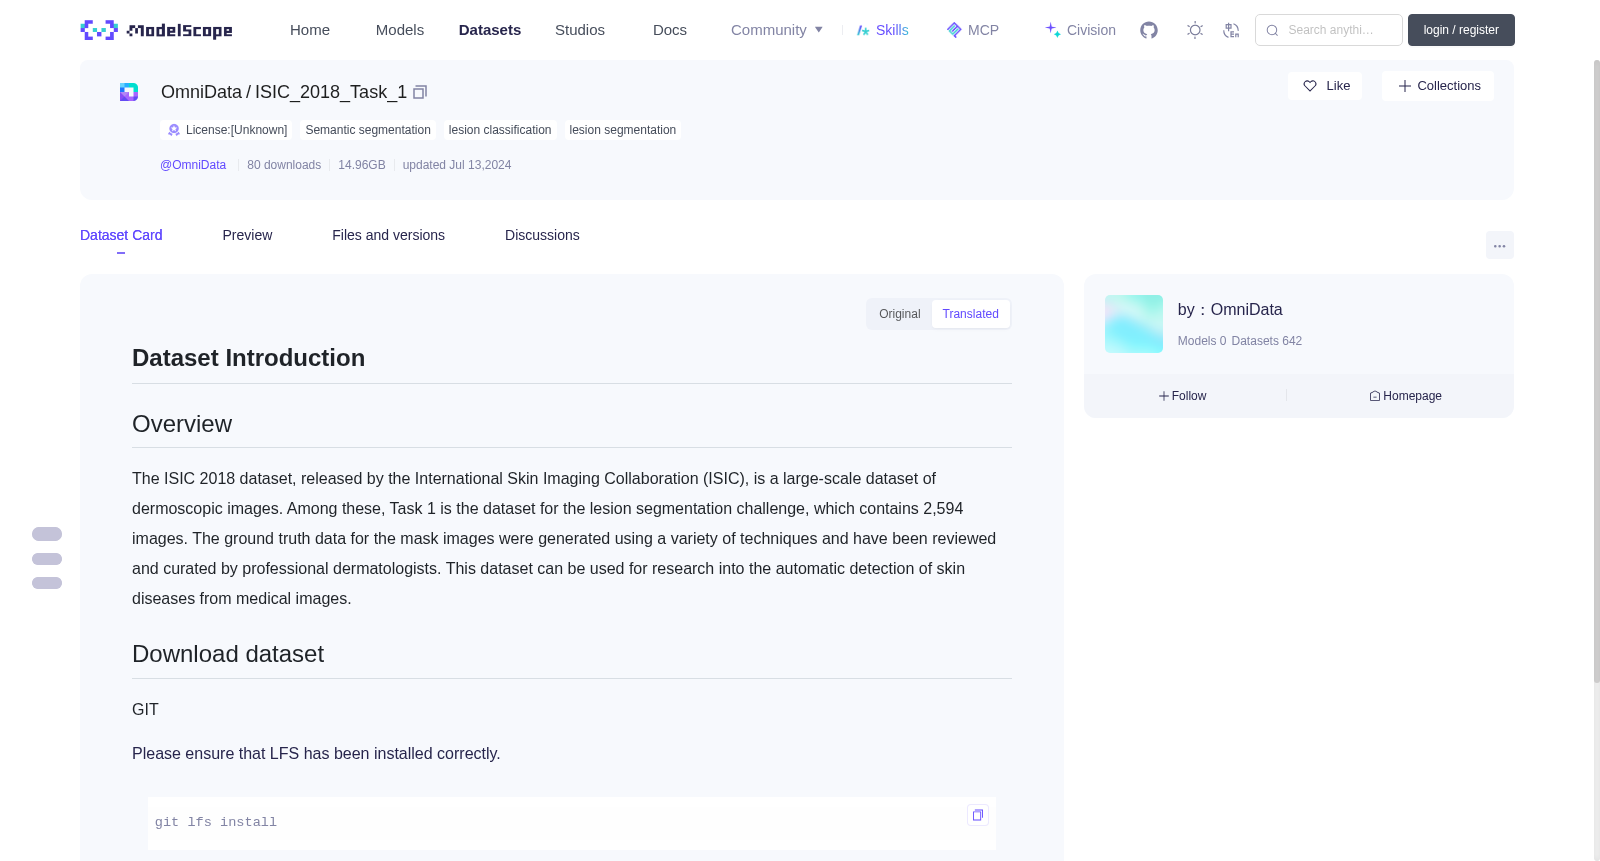Viewport: 1600px width, 861px height.
Task: Open the Studios section
Action: click(x=580, y=30)
